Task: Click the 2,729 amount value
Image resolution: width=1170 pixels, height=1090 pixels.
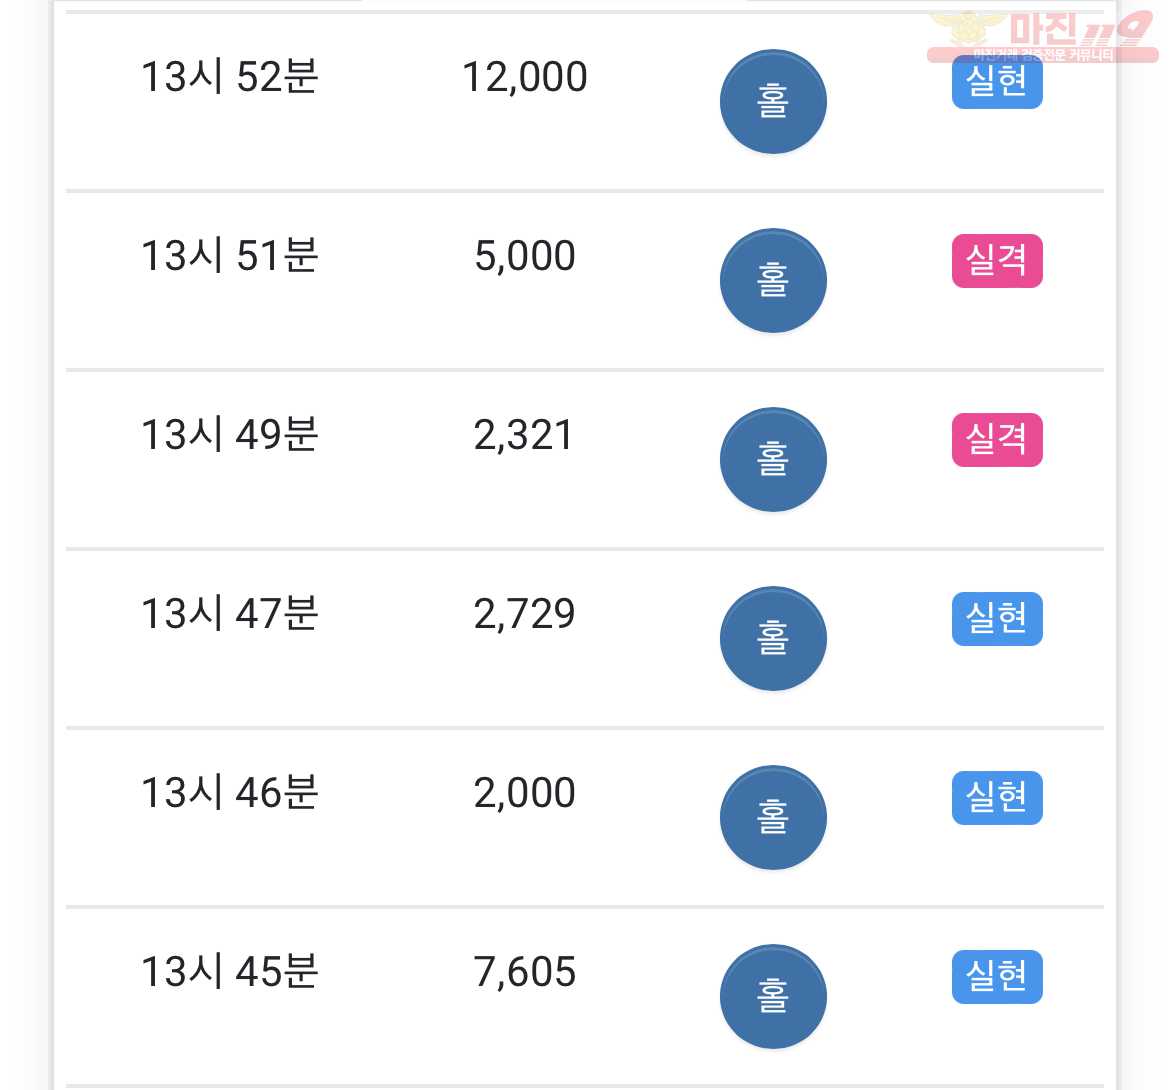Action: pos(525,615)
